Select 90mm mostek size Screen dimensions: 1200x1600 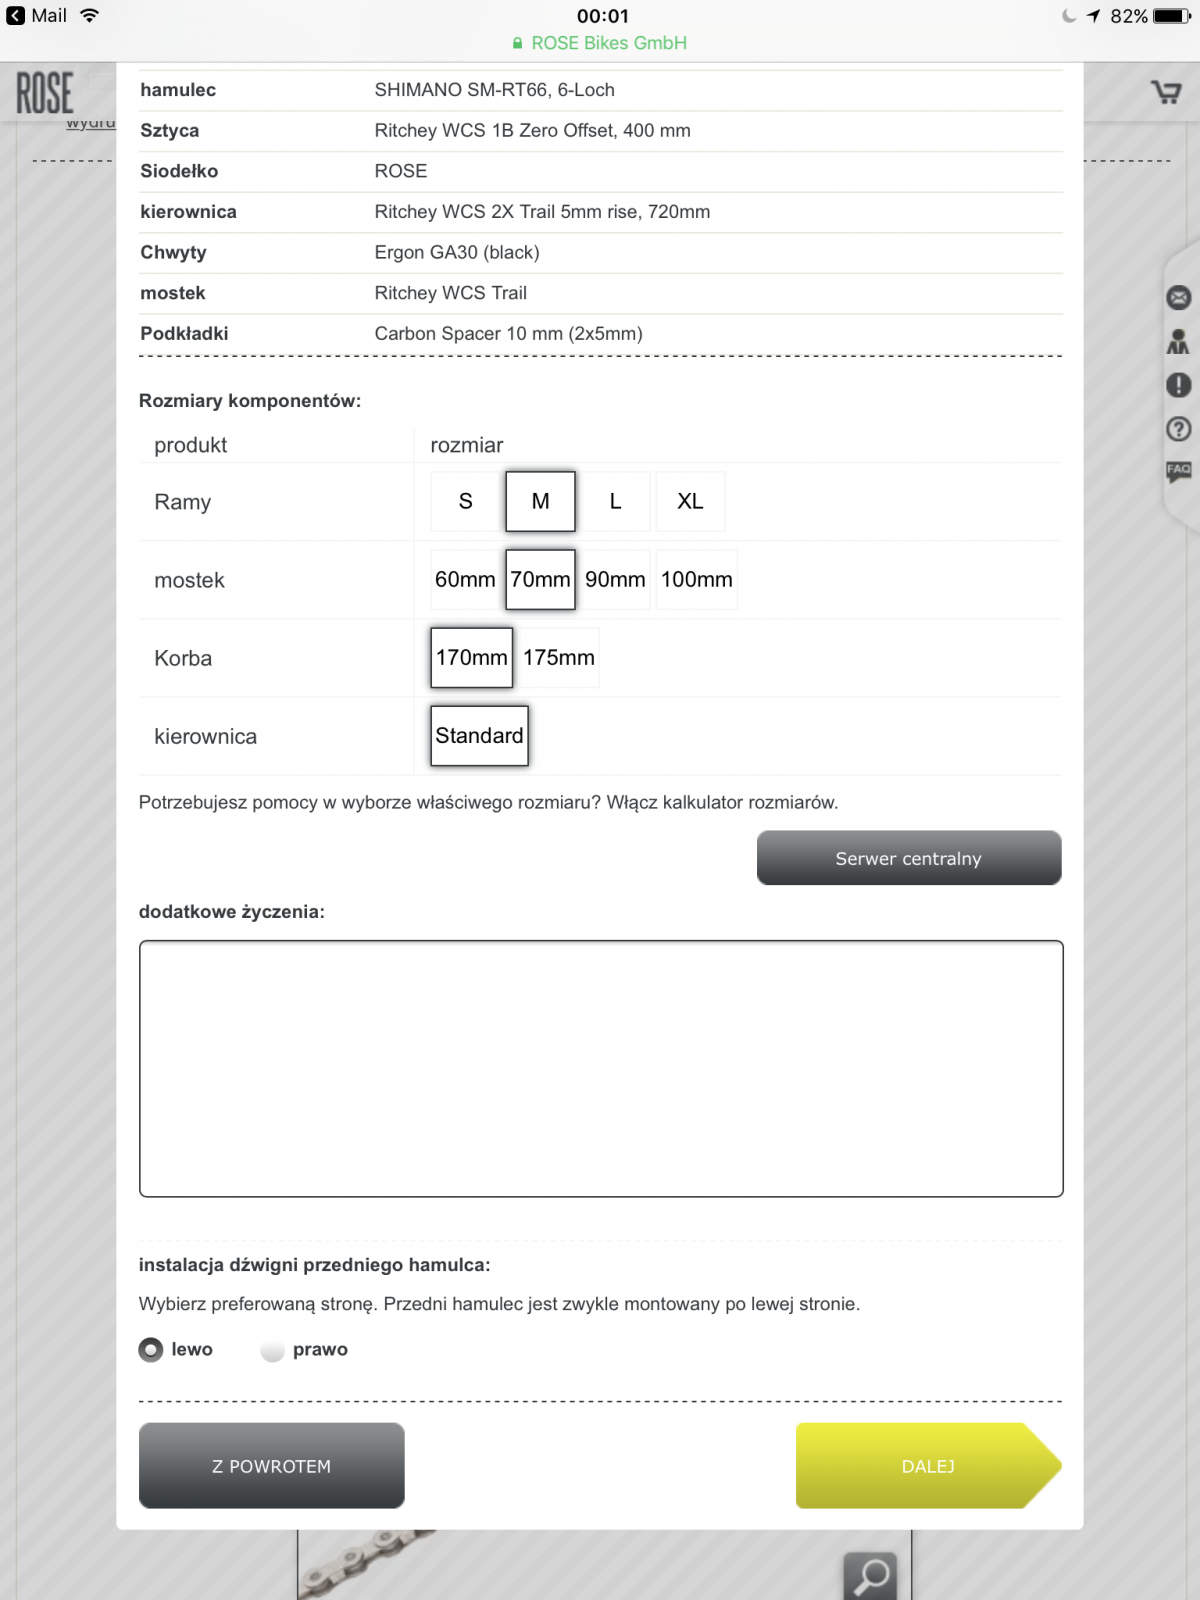coord(615,580)
